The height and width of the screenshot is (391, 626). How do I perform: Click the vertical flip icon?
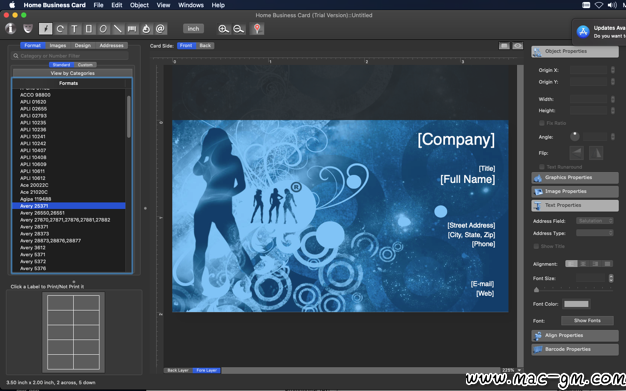point(596,153)
